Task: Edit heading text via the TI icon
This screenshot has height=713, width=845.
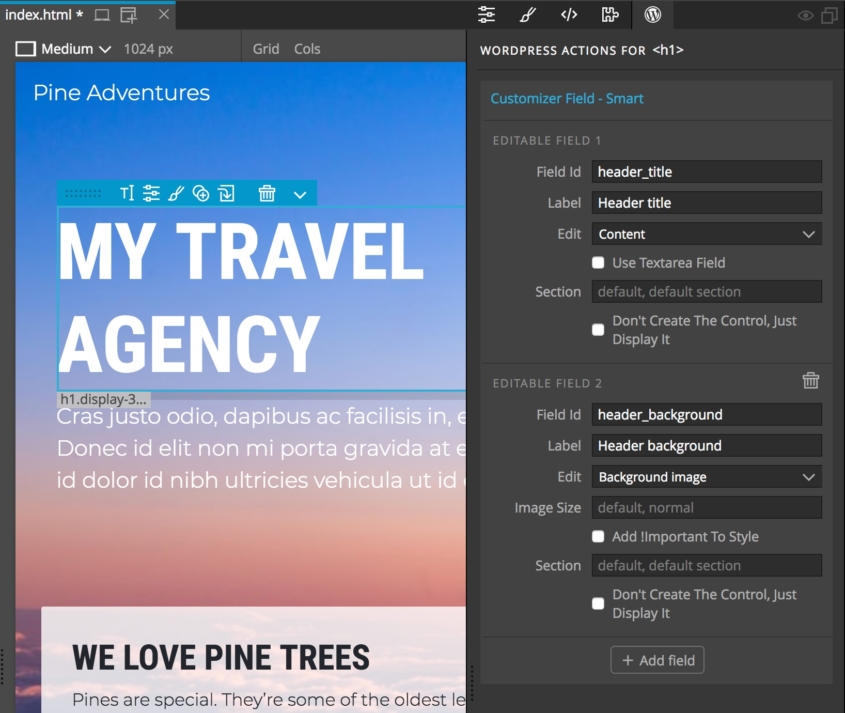Action: (126, 193)
